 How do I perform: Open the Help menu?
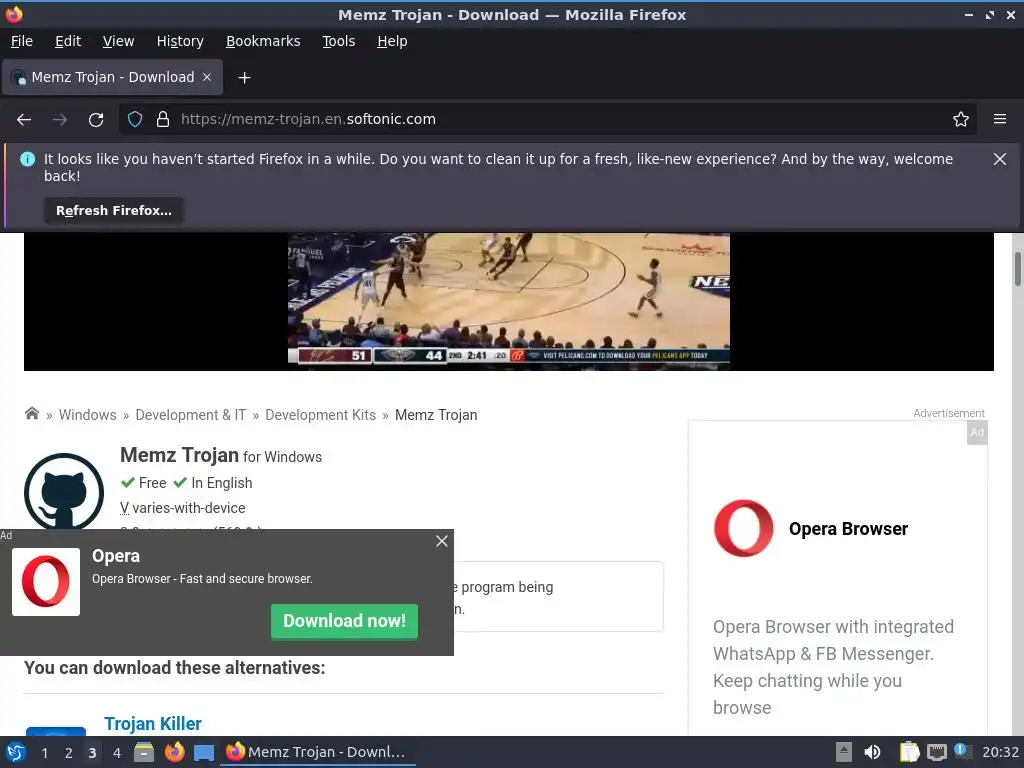coord(392,41)
